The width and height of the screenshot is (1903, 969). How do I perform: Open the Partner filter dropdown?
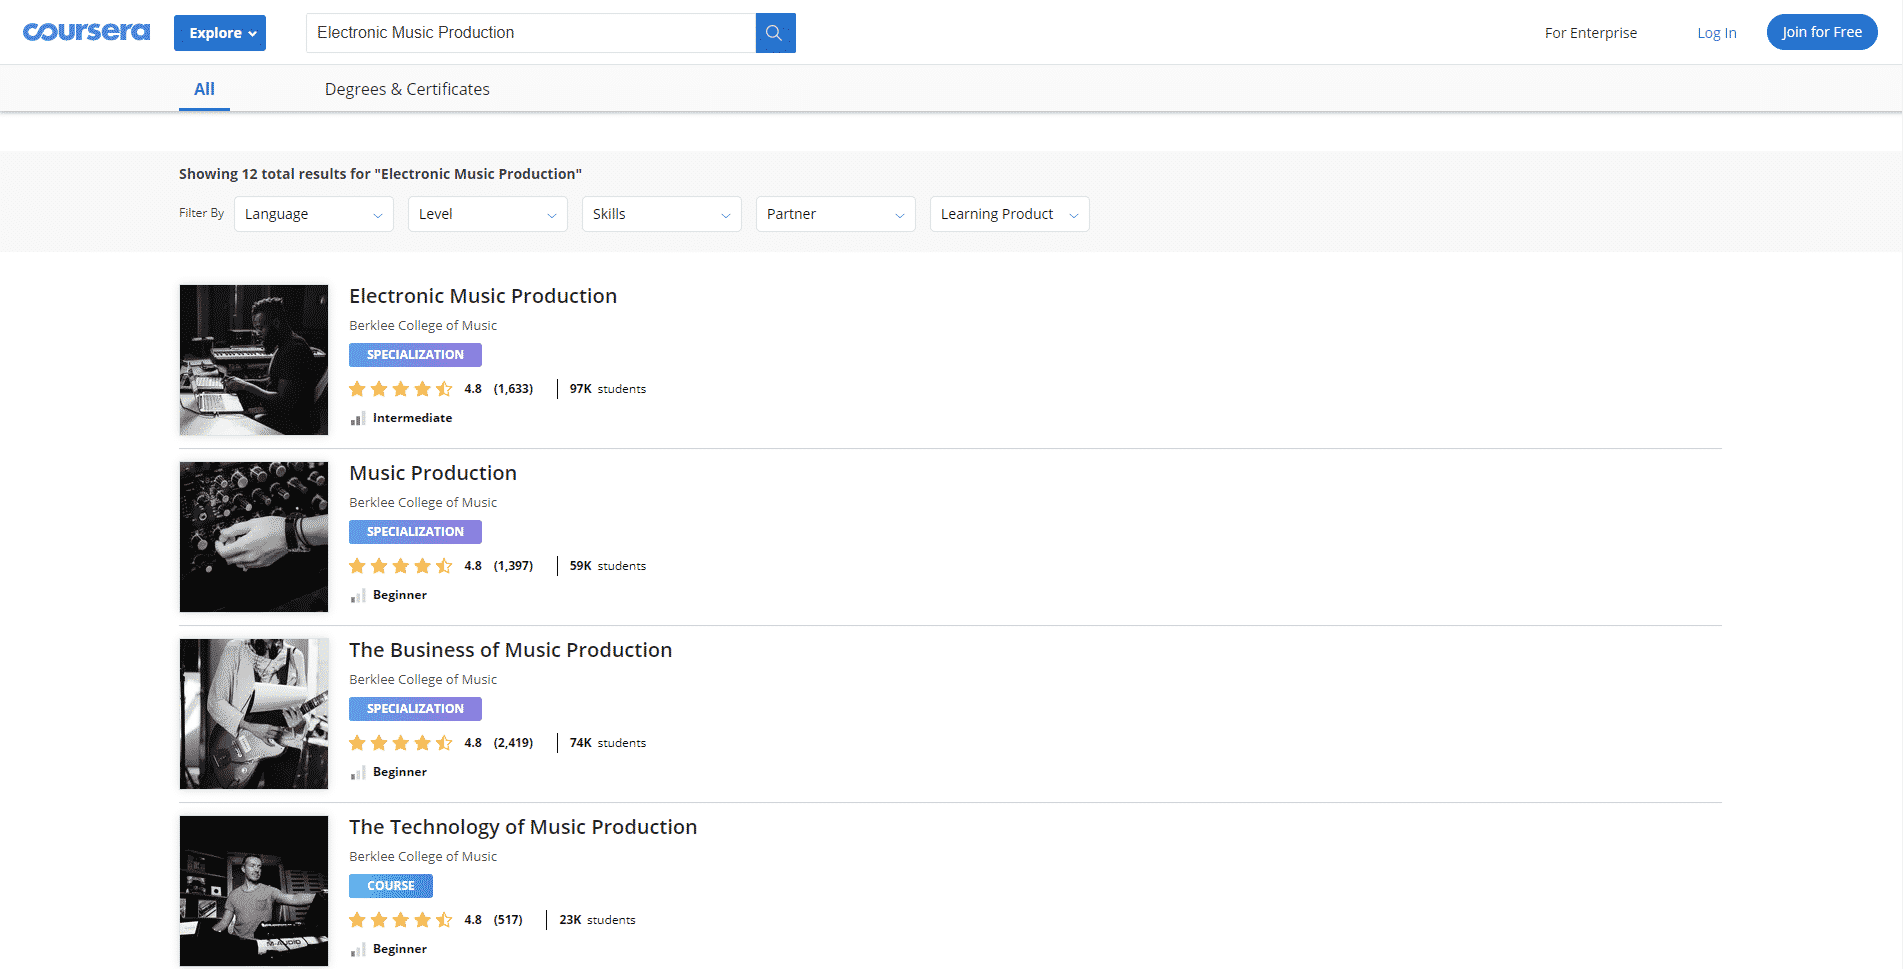click(x=835, y=214)
